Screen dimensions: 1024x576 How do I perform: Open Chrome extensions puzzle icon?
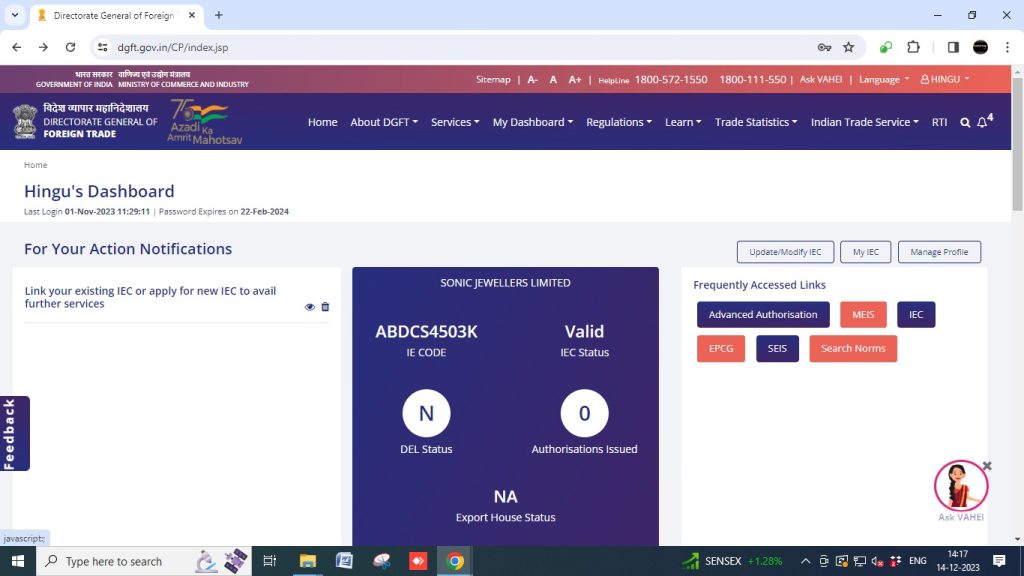pos(913,47)
